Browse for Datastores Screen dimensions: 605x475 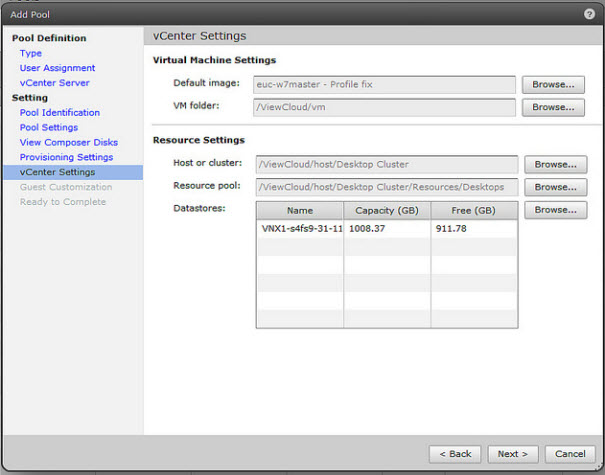pos(555,210)
